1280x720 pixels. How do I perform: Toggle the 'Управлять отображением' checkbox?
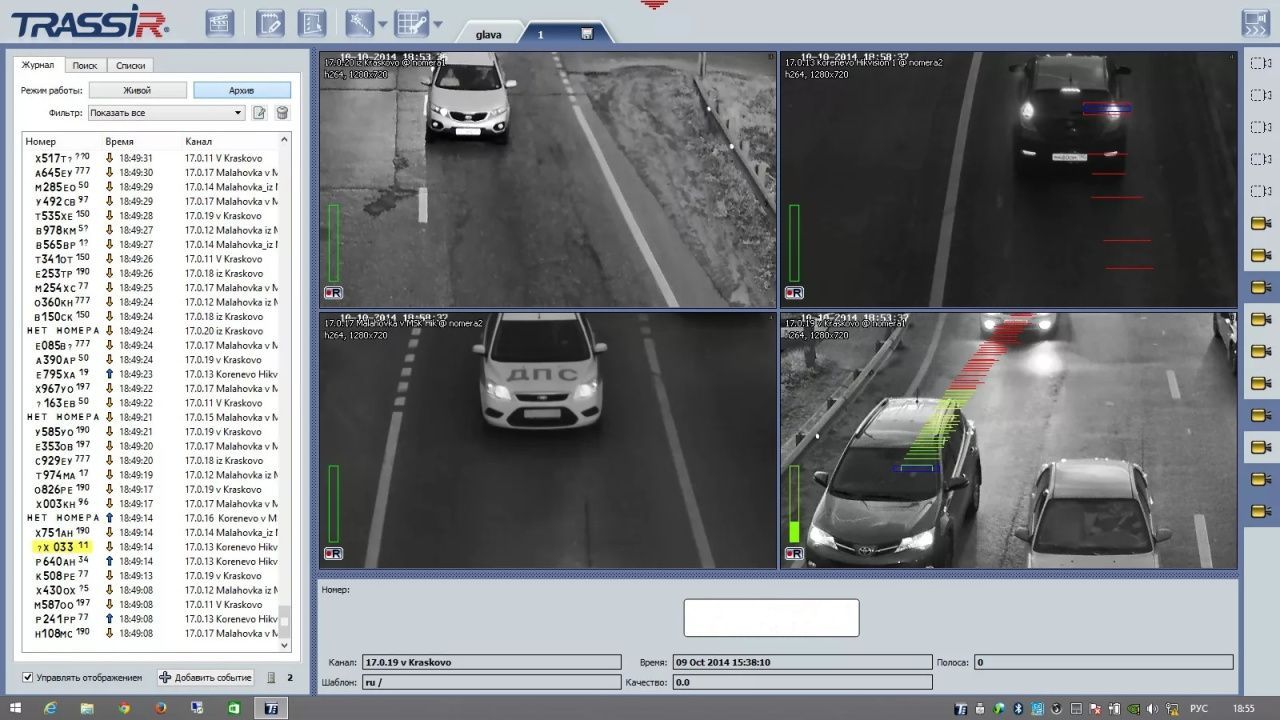coord(28,678)
